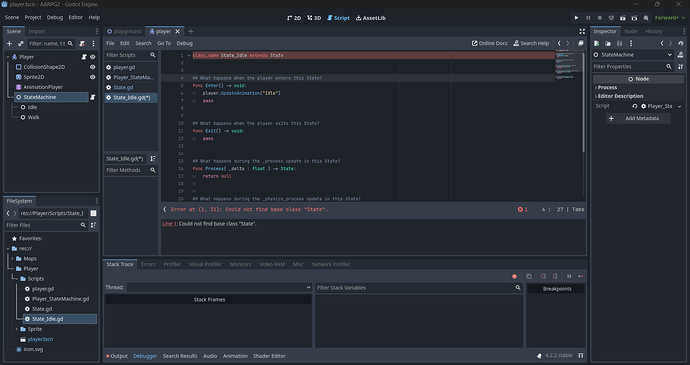
Task: Make the script editor floating
Action: click(580, 43)
